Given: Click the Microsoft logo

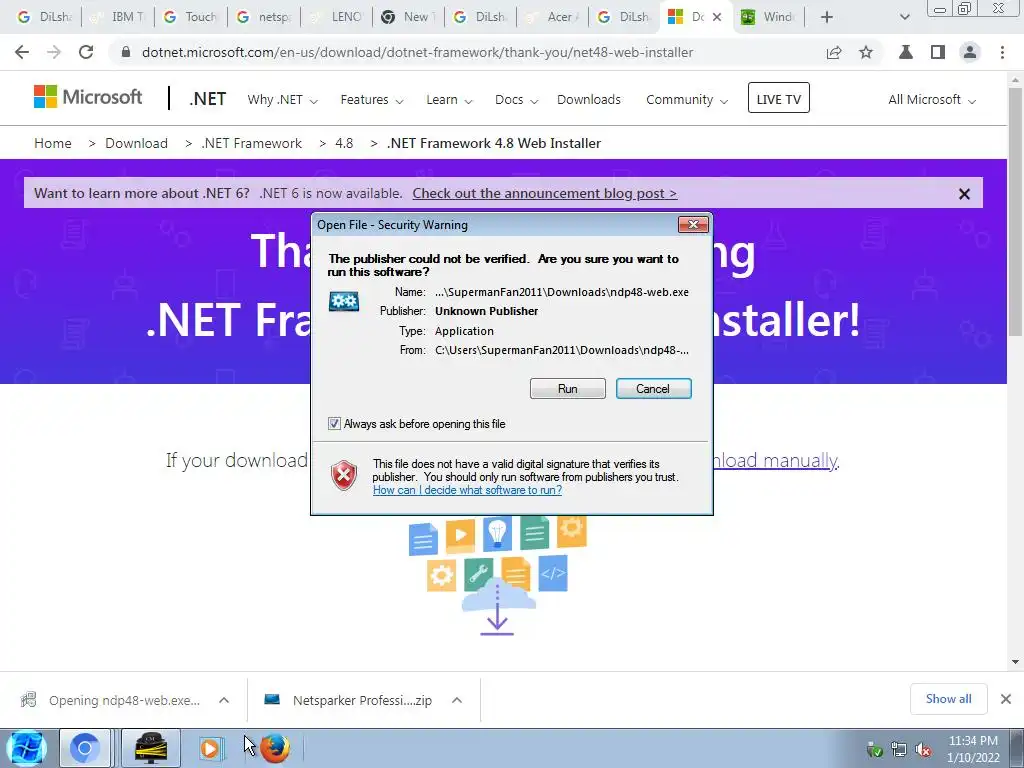Looking at the screenshot, I should point(88,97).
